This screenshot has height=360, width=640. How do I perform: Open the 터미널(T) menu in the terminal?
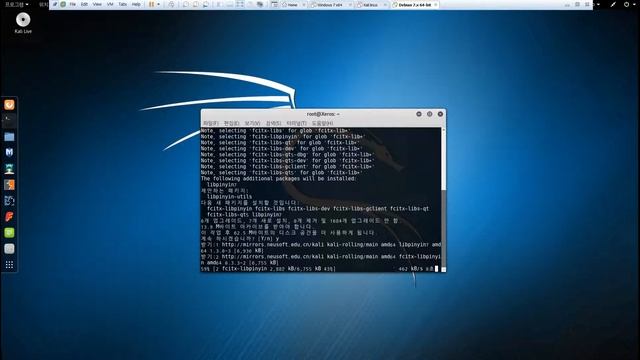[296, 123]
